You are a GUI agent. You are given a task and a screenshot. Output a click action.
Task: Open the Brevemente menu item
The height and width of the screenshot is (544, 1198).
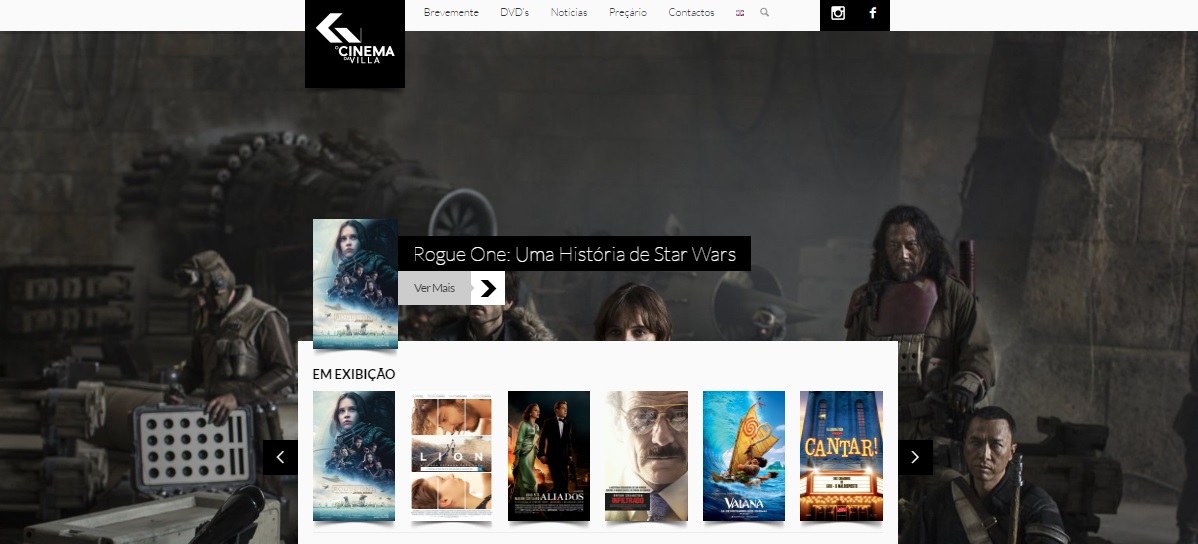tap(451, 12)
